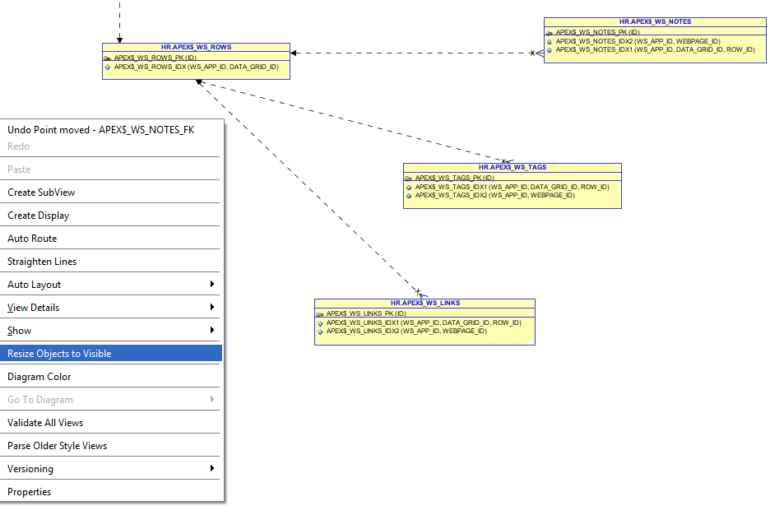This screenshot has width=770, height=515.
Task: Select the HR.APEX$_WS_TAGS table title
Action: point(512,167)
